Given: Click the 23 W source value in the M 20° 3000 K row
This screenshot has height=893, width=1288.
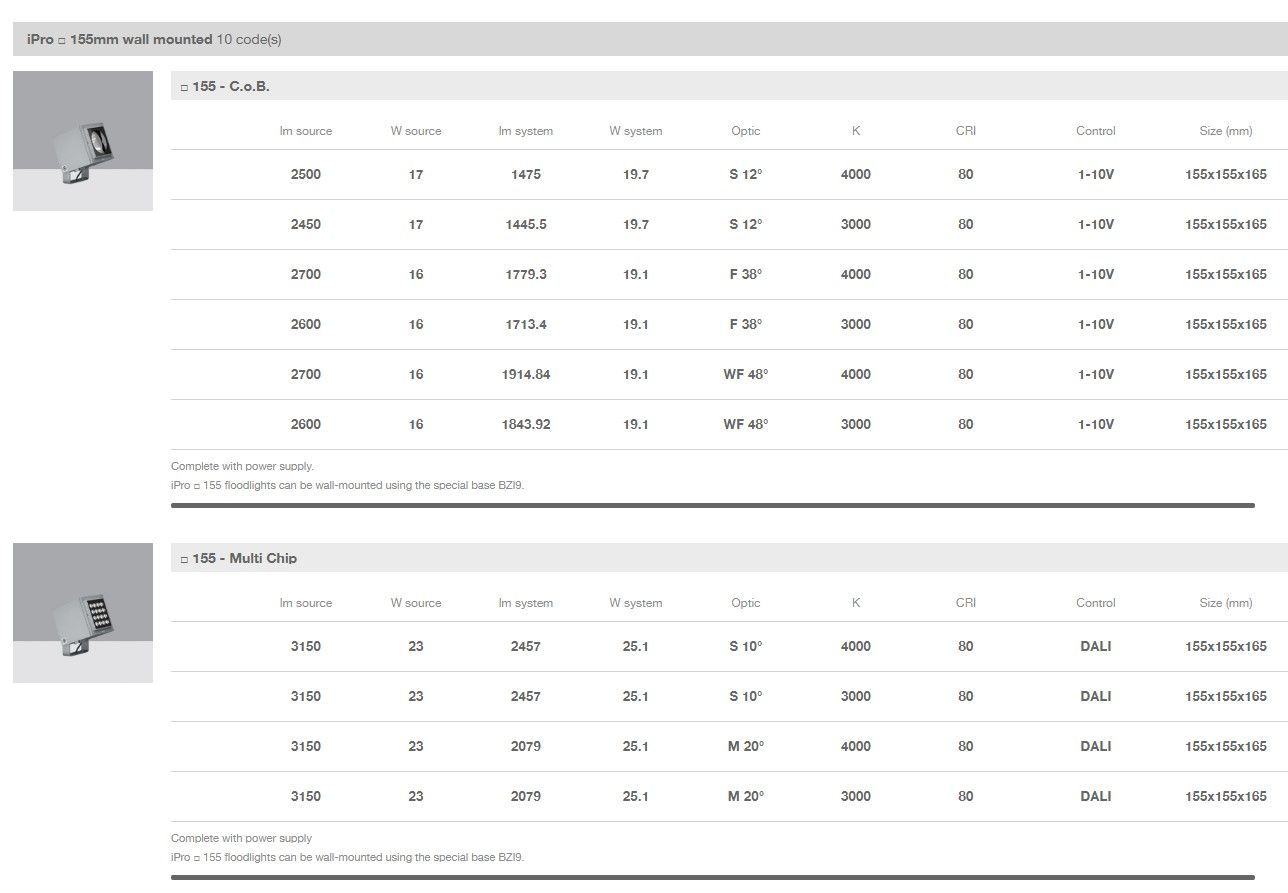Looking at the screenshot, I should click(416, 796).
